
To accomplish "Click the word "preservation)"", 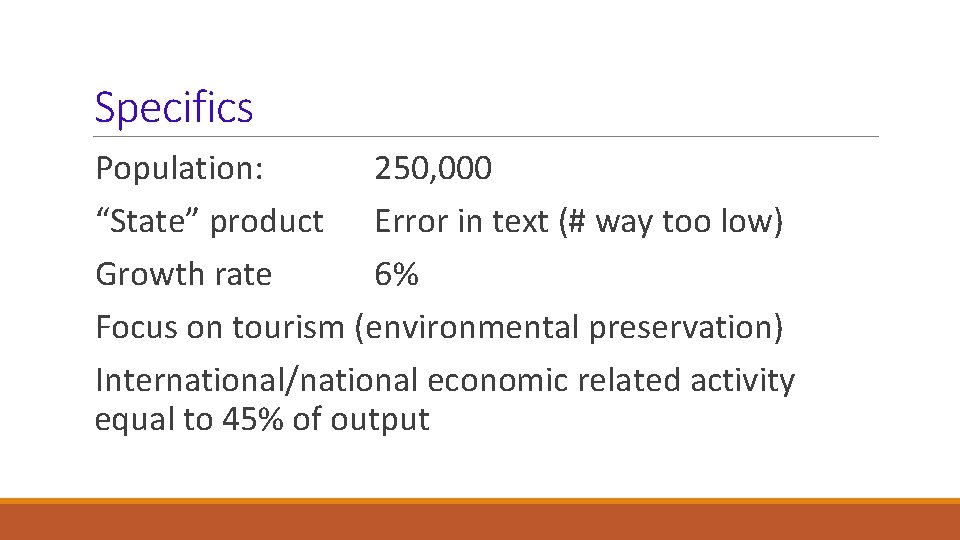I will tap(687, 327).
